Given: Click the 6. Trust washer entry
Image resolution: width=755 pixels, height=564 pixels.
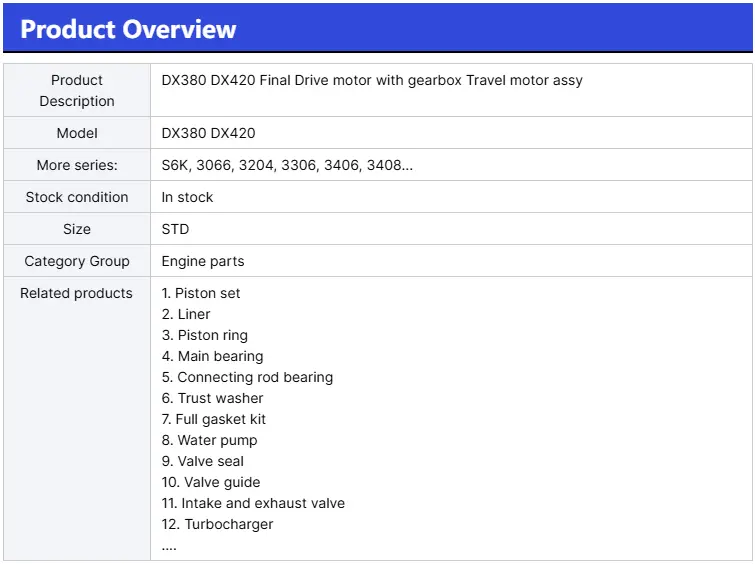Looking at the screenshot, I should pos(212,398).
